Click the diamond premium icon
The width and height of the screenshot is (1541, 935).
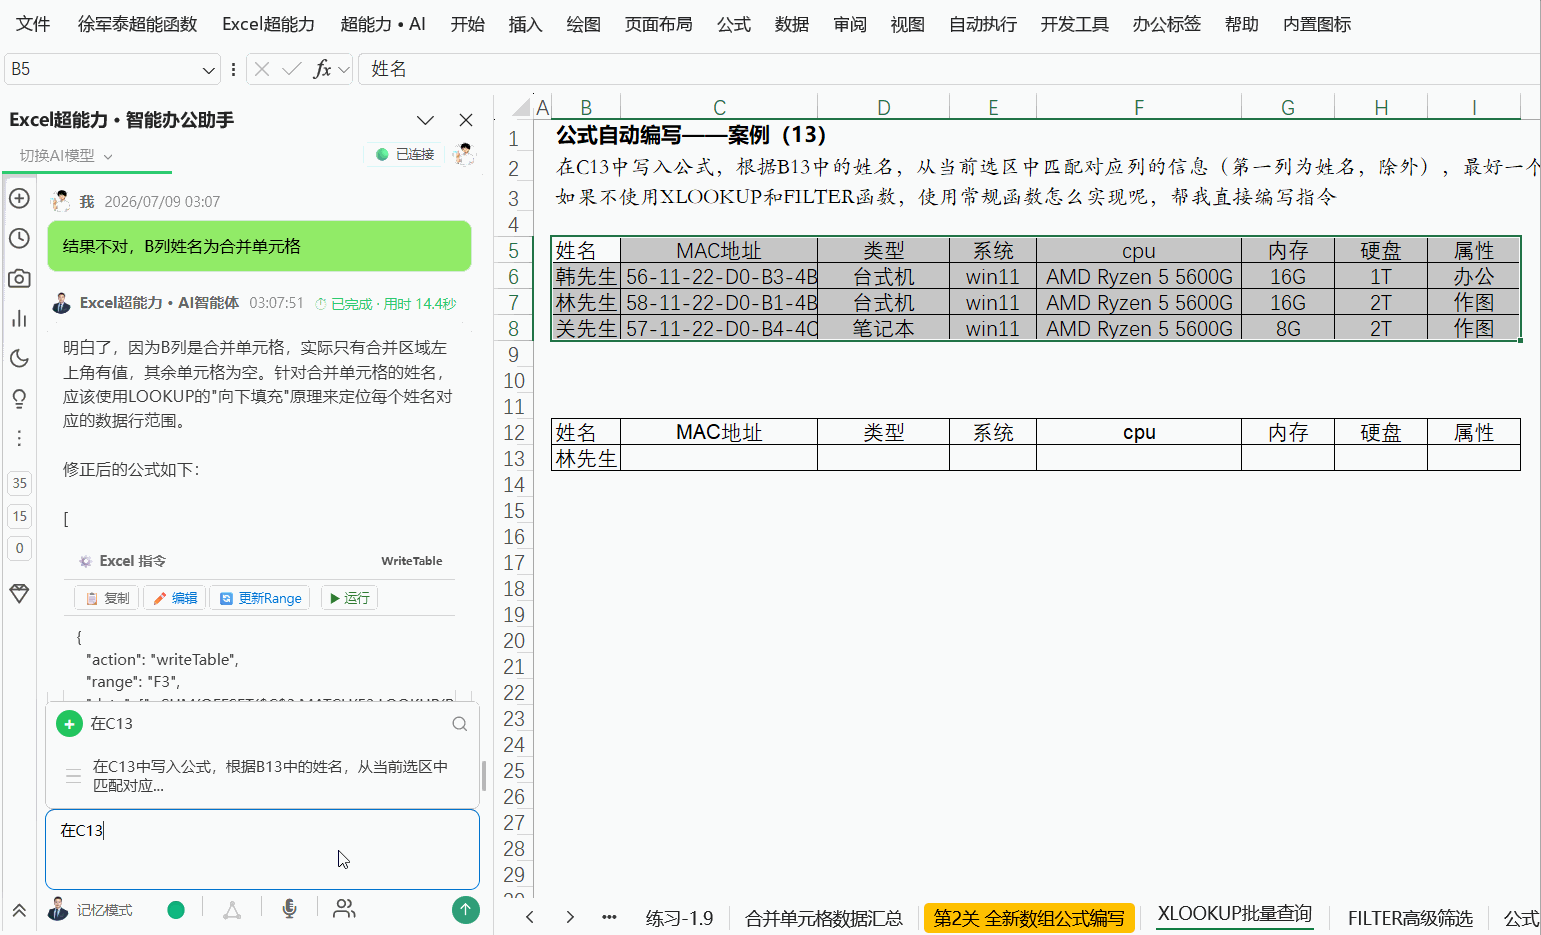tap(19, 593)
